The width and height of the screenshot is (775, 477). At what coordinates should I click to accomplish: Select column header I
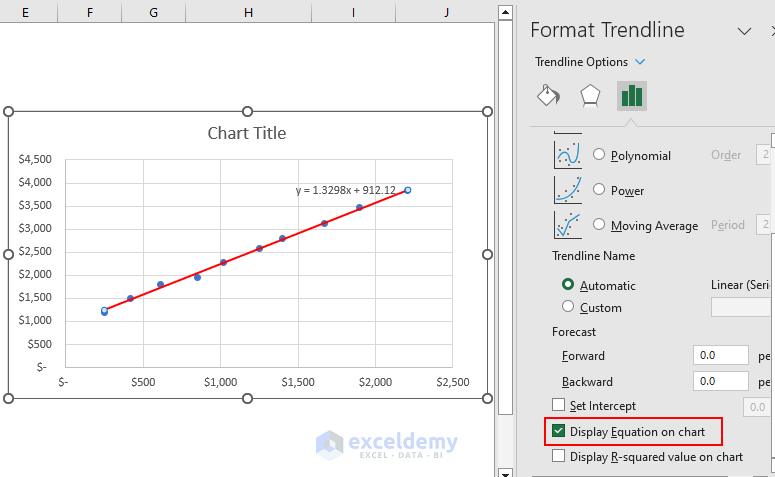click(x=353, y=12)
